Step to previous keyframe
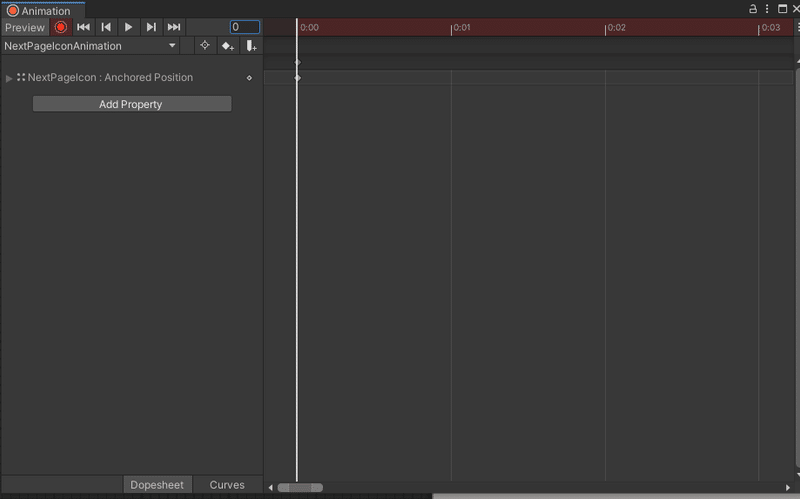 [106, 27]
